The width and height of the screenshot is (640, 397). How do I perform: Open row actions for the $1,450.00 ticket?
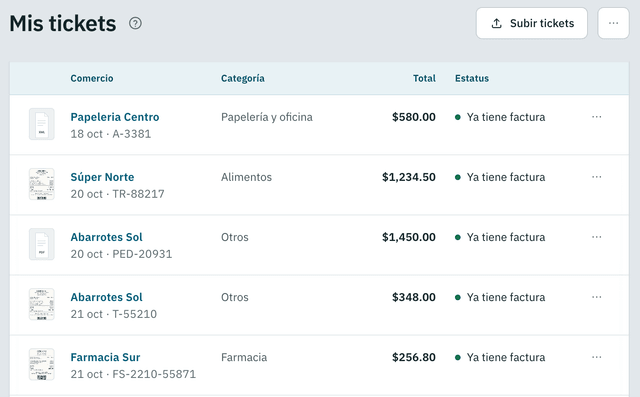[x=596, y=237]
